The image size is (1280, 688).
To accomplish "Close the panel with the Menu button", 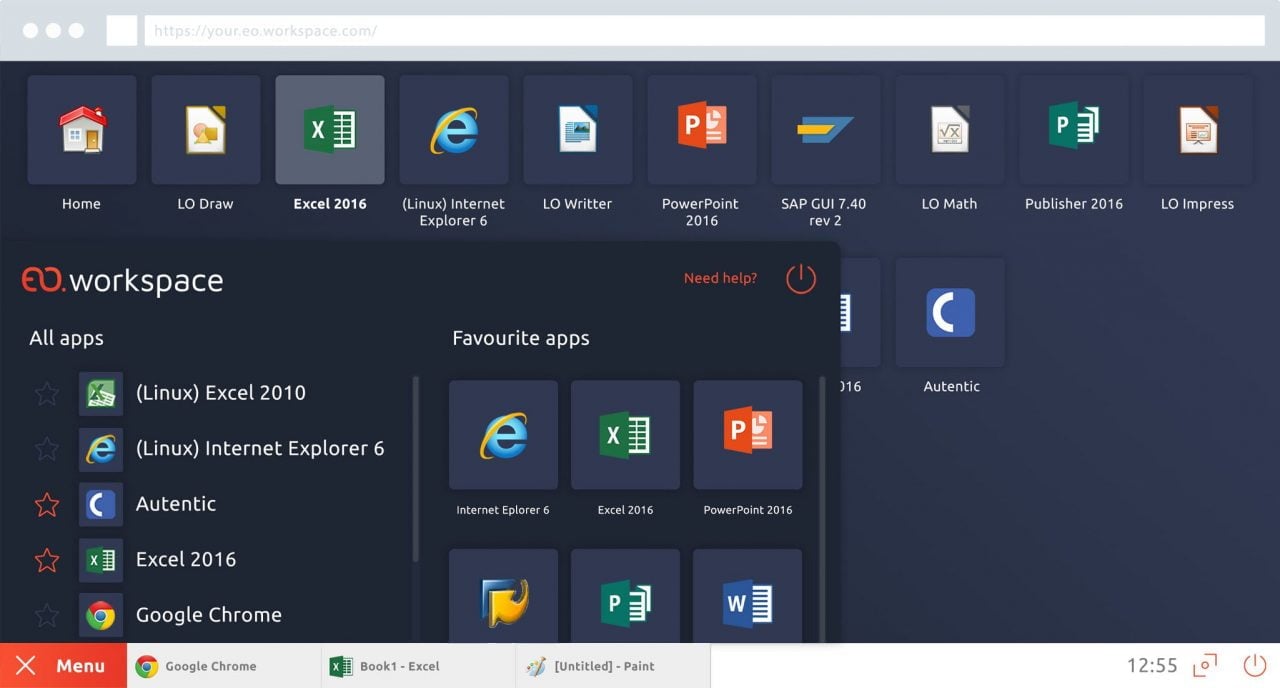I will tap(63, 665).
